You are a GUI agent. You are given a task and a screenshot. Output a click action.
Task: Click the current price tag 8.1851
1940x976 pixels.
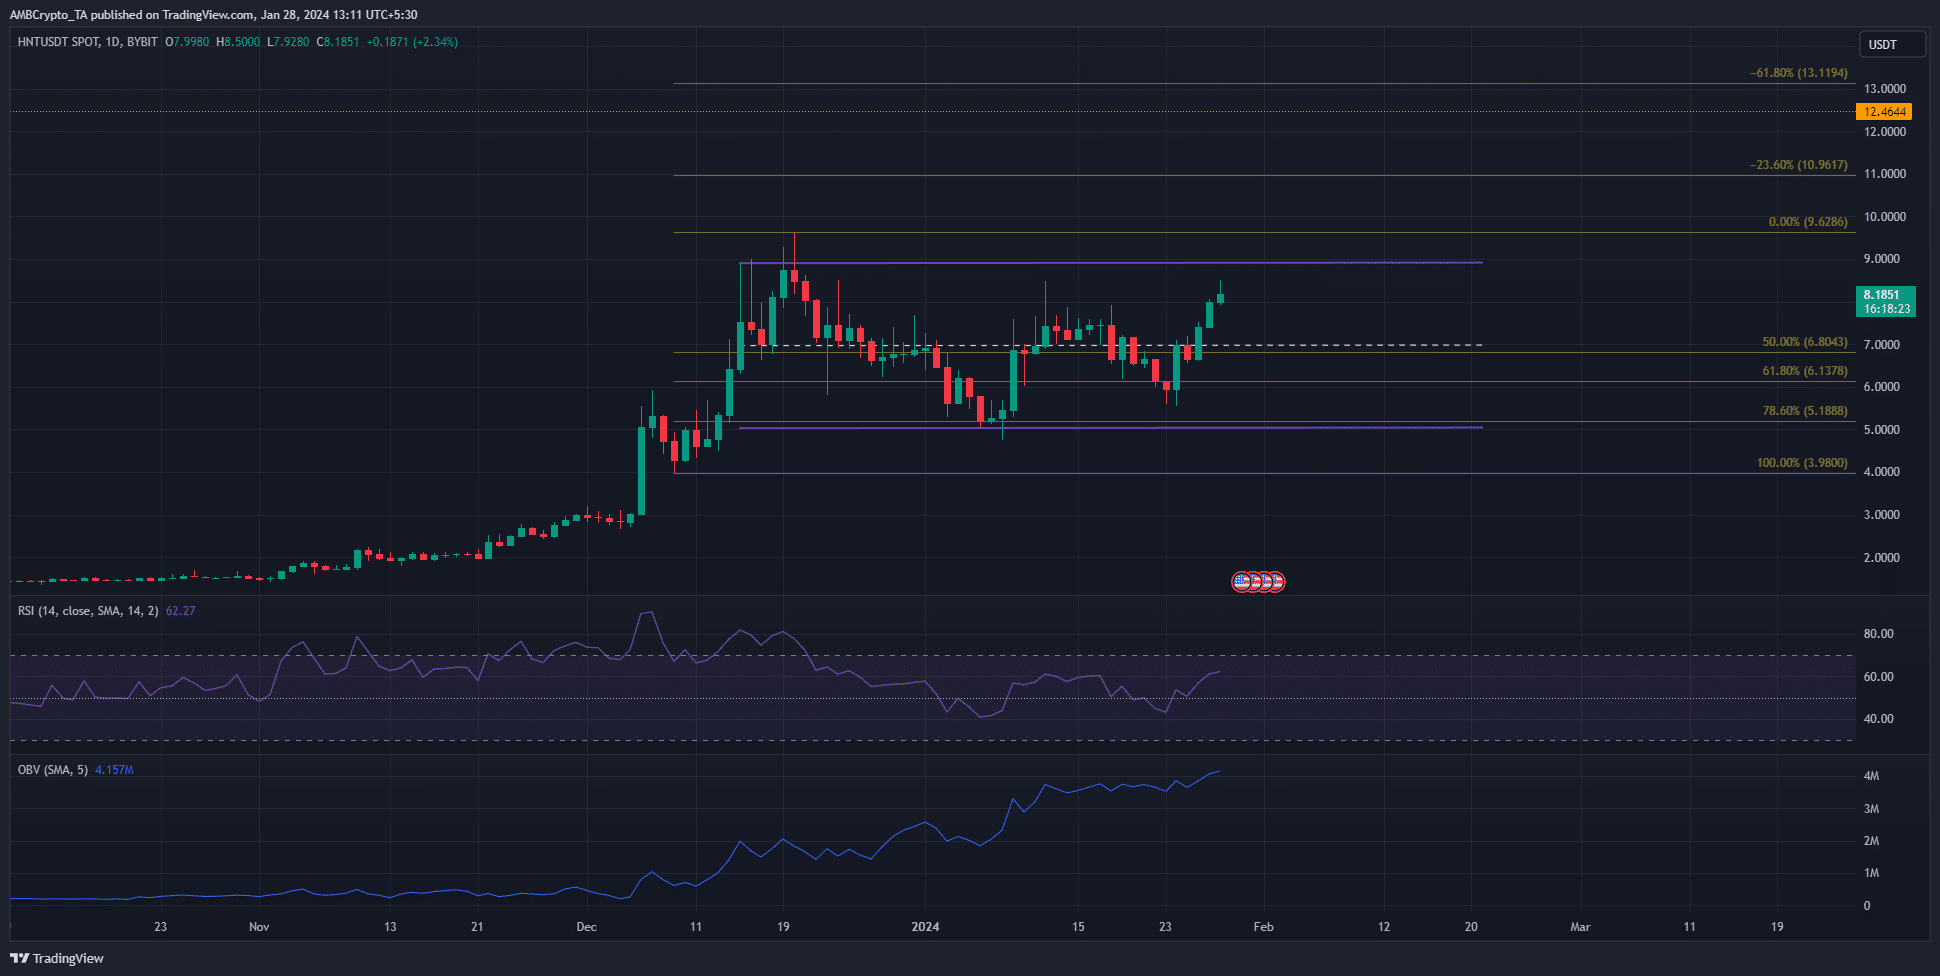point(1885,301)
